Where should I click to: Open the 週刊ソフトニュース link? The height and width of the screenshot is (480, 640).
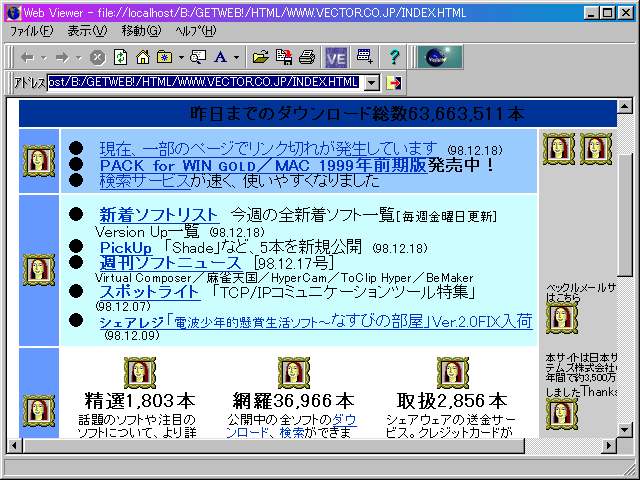[x=171, y=263]
